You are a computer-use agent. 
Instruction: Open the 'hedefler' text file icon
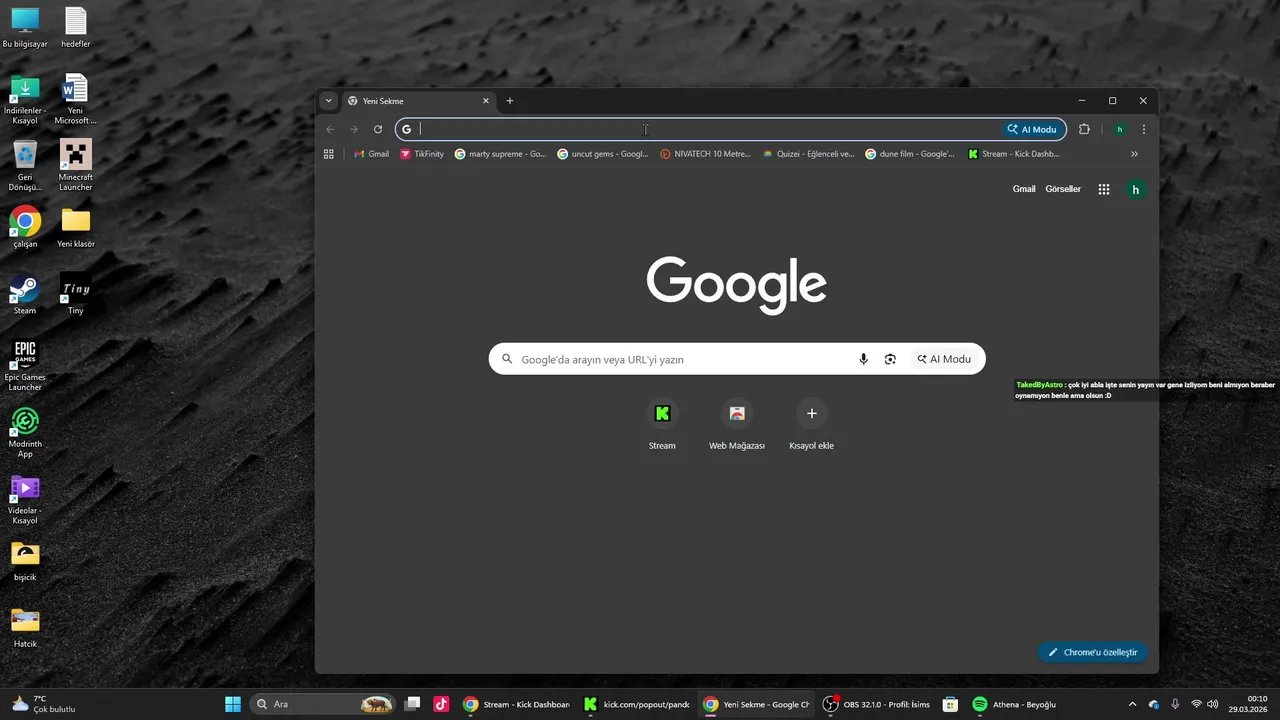(75, 28)
